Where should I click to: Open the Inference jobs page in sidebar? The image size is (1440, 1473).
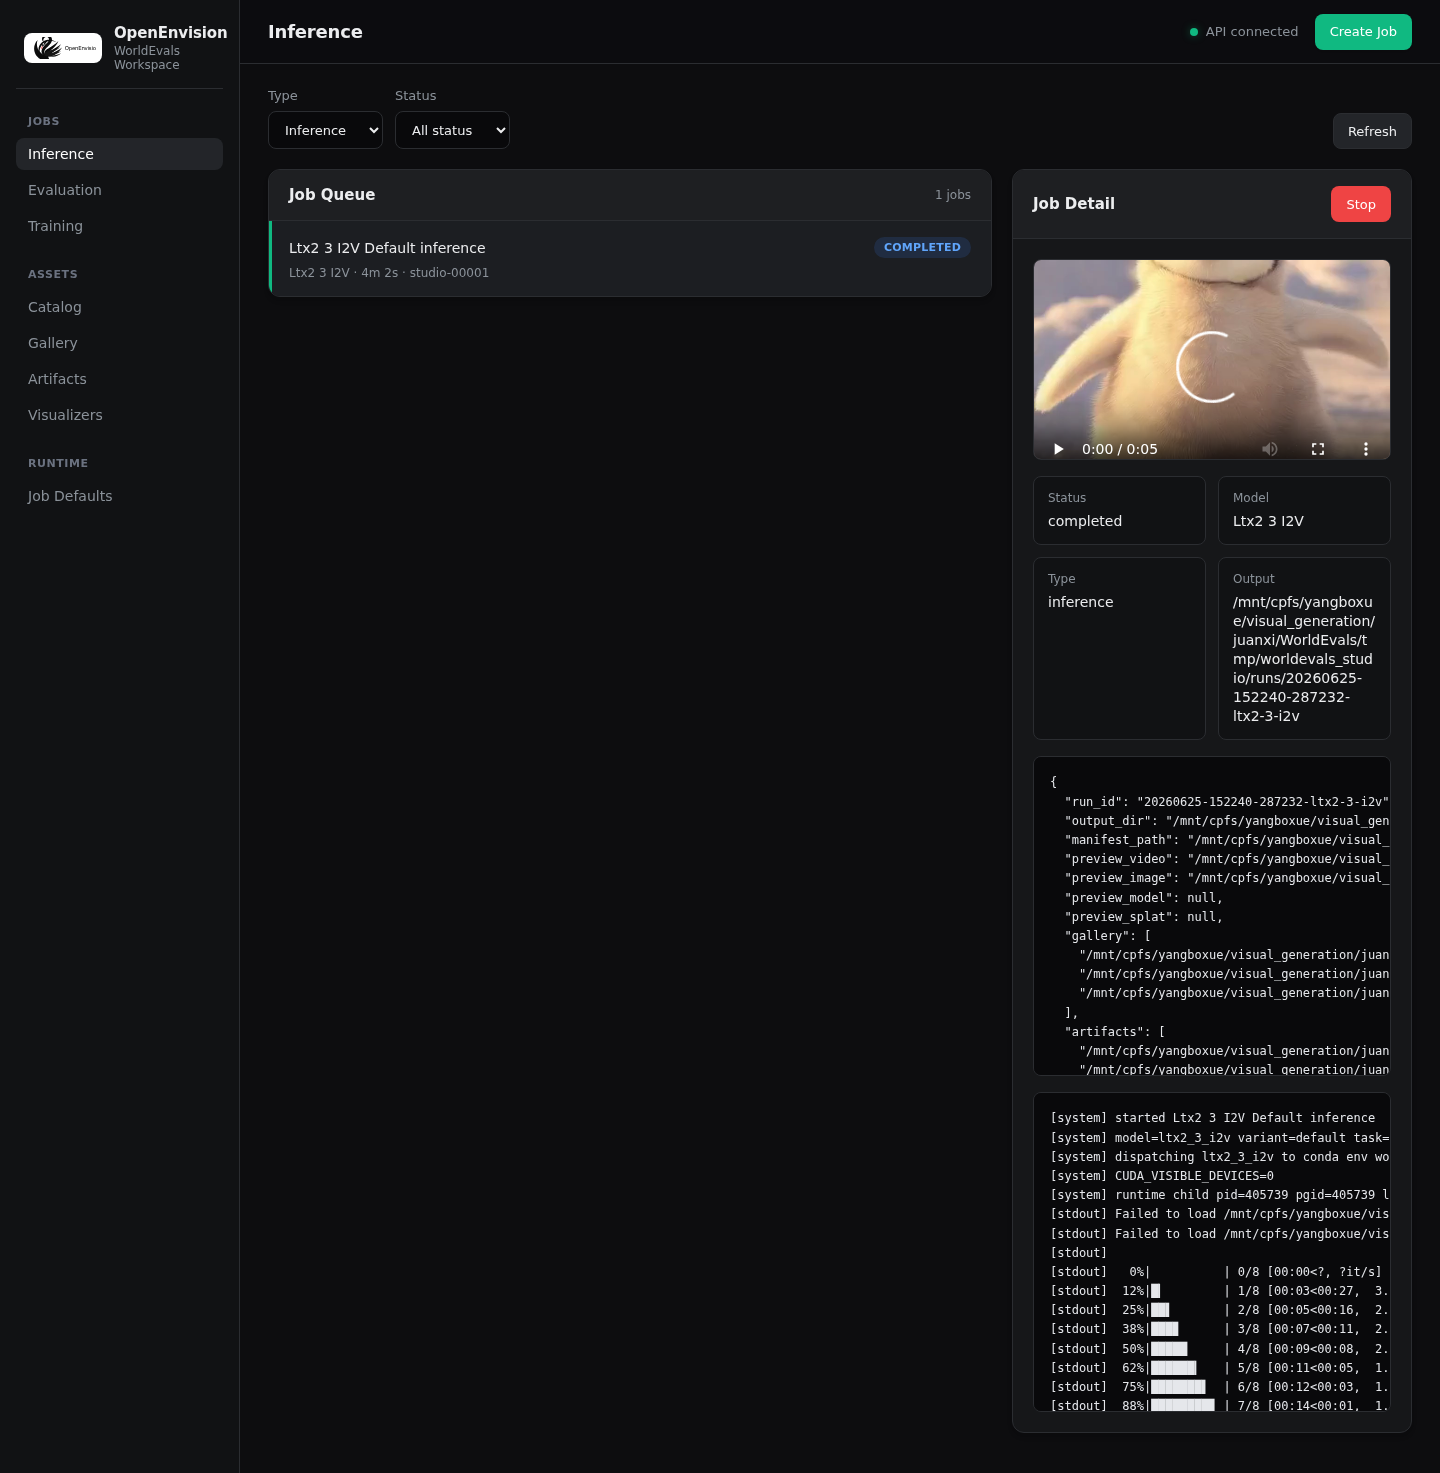point(119,154)
